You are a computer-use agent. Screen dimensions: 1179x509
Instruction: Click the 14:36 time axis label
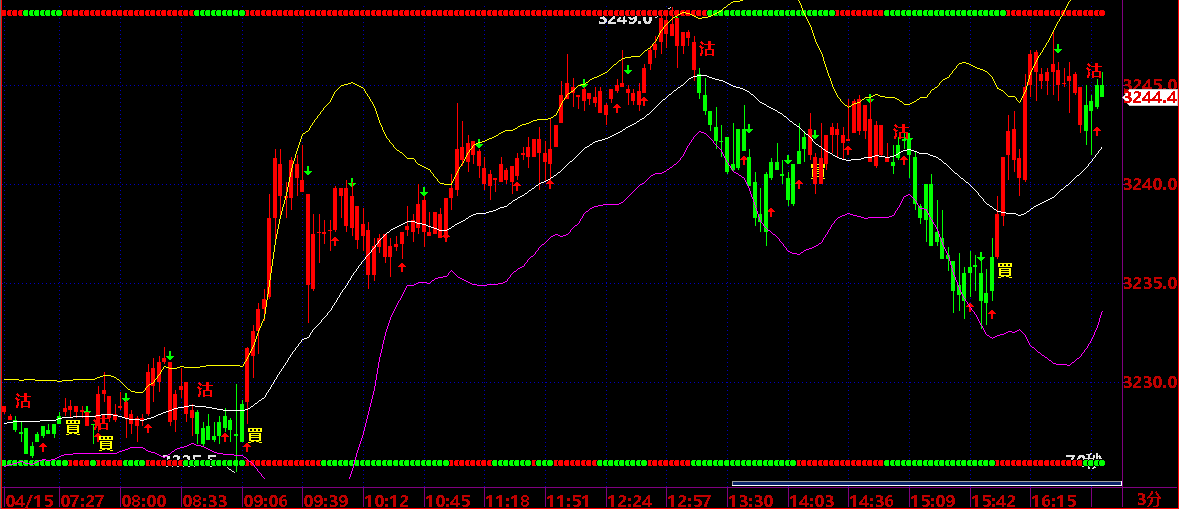pyautogui.click(x=872, y=499)
